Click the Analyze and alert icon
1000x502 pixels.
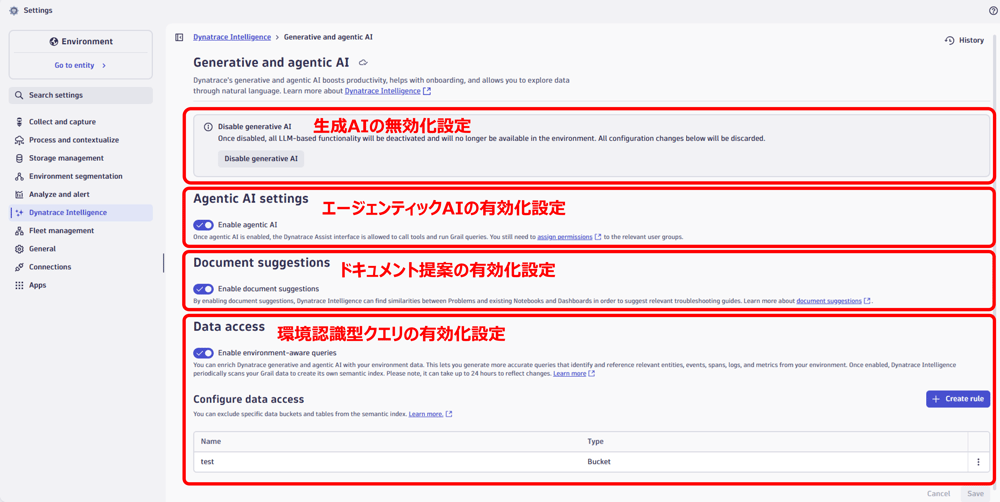[19, 195]
